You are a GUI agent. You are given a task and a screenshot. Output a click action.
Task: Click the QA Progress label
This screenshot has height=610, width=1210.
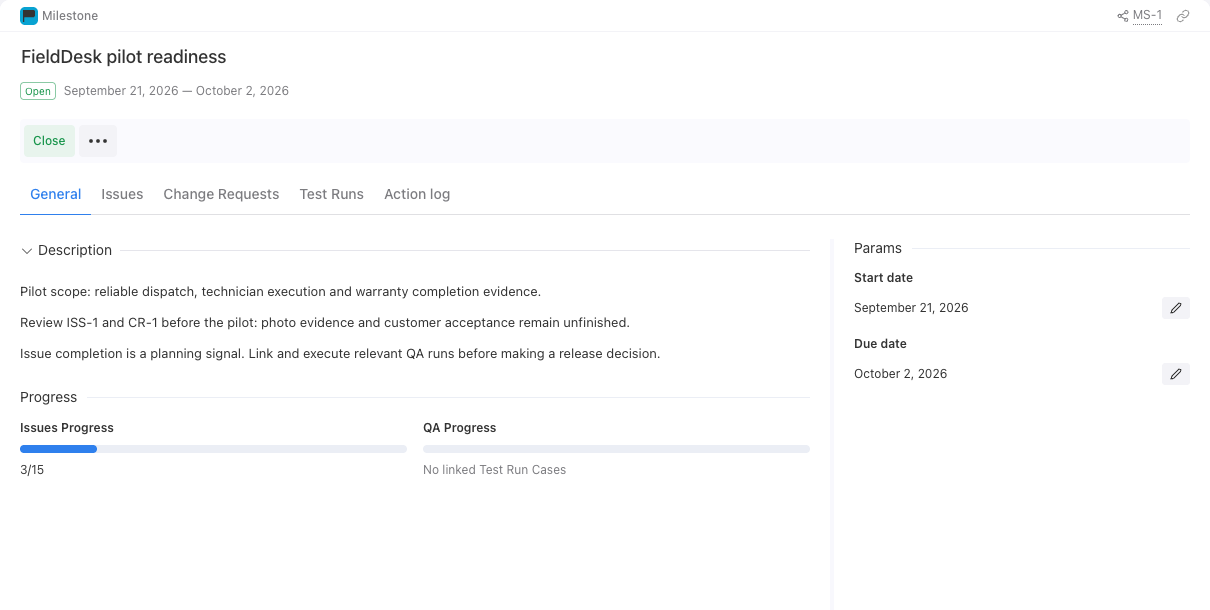click(460, 428)
